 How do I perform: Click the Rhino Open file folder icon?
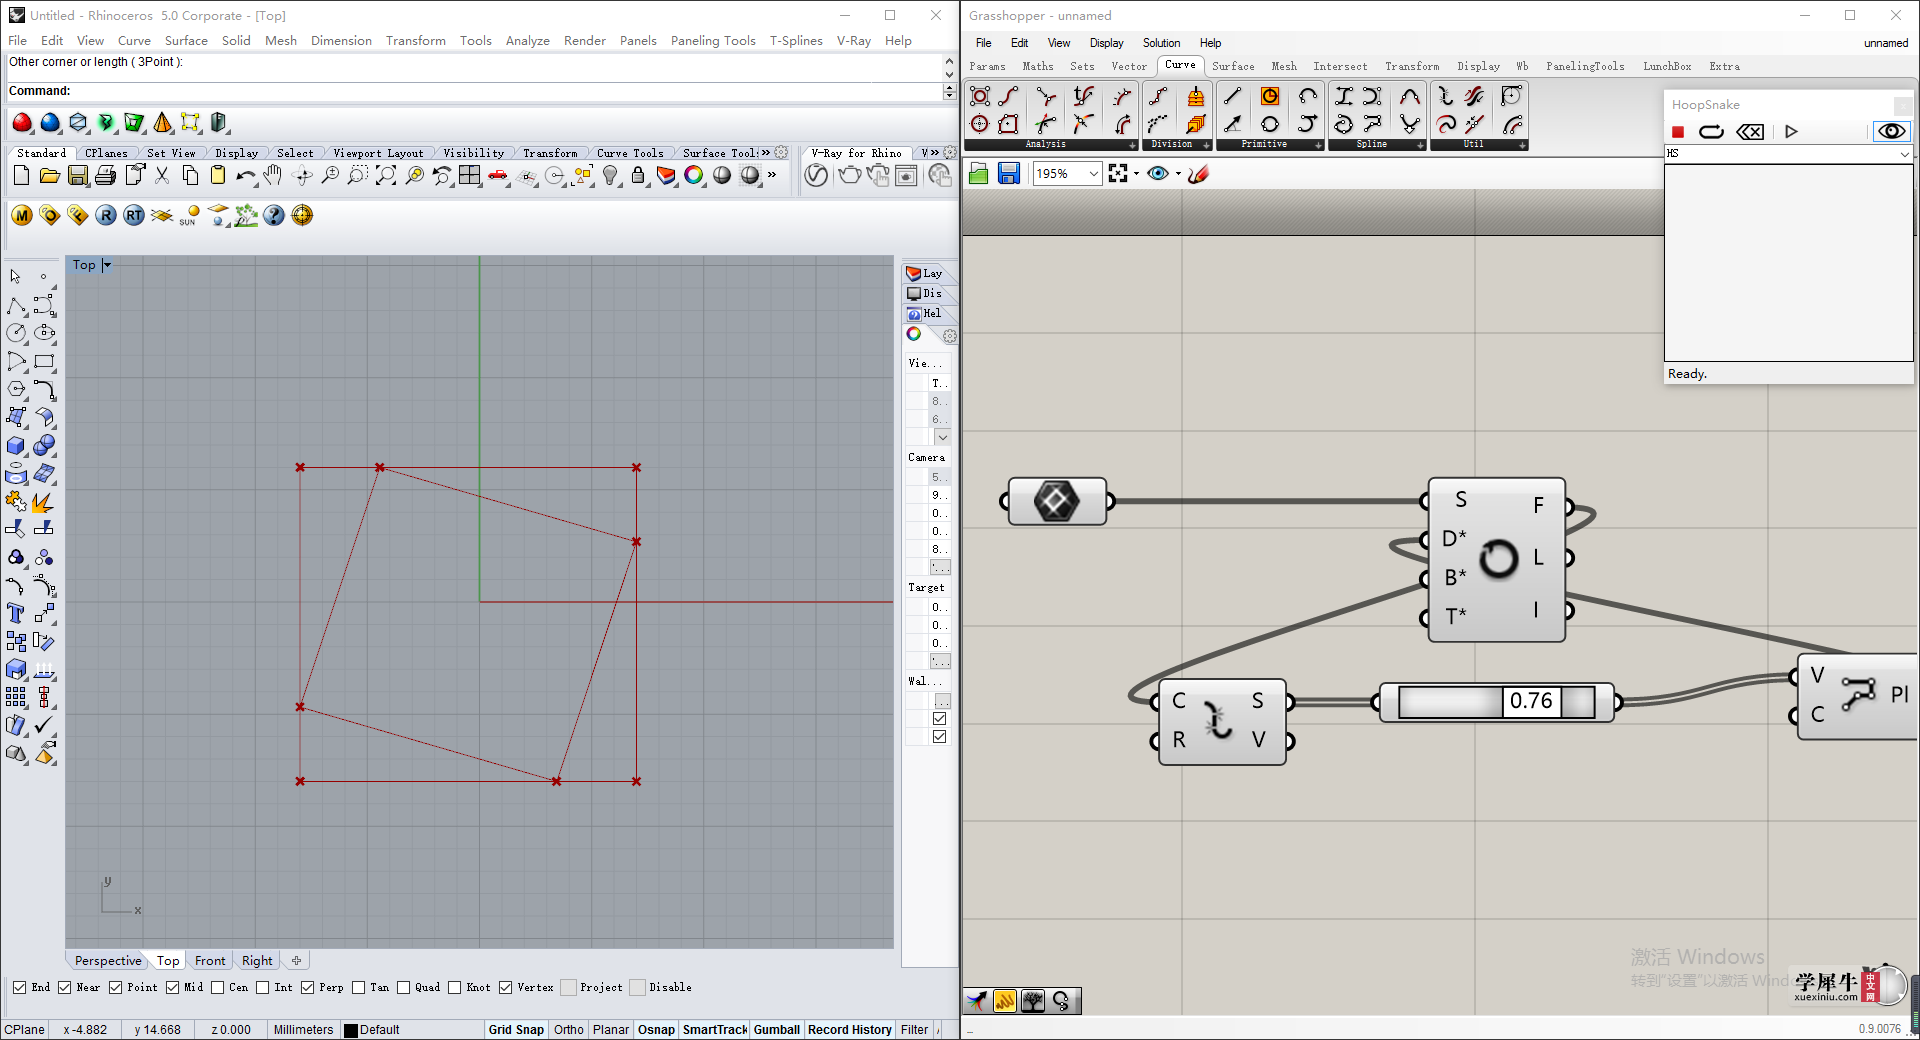(50, 176)
